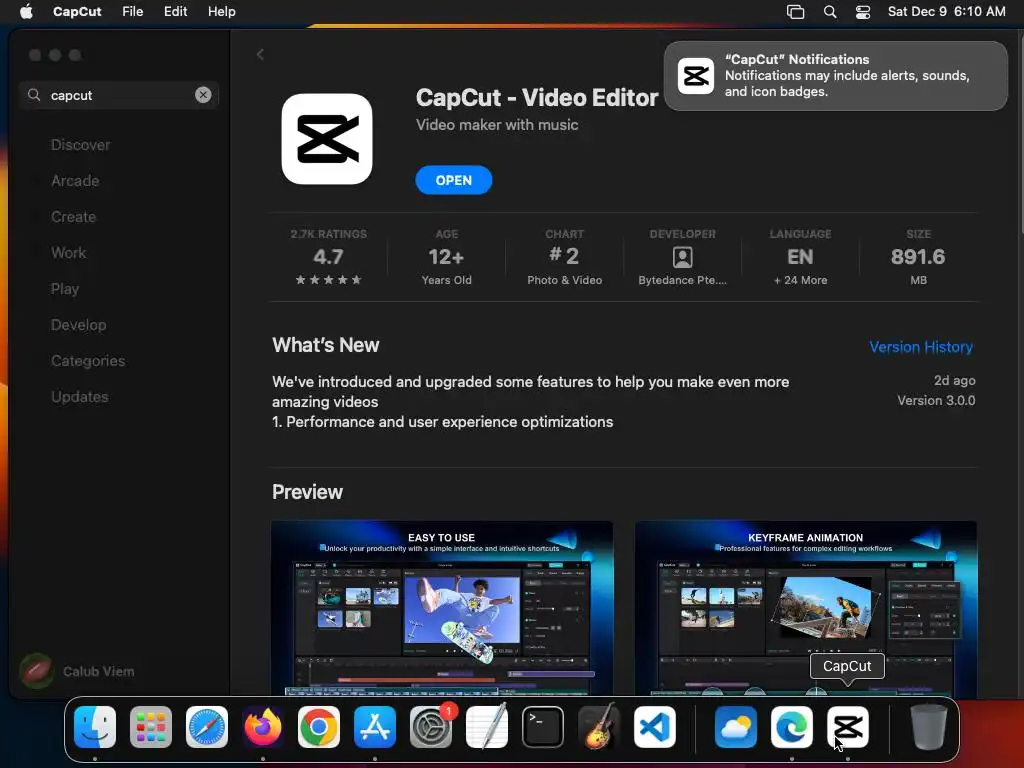Screen dimensions: 1024x768
Task: Open the Apple menu
Action: click(26, 11)
